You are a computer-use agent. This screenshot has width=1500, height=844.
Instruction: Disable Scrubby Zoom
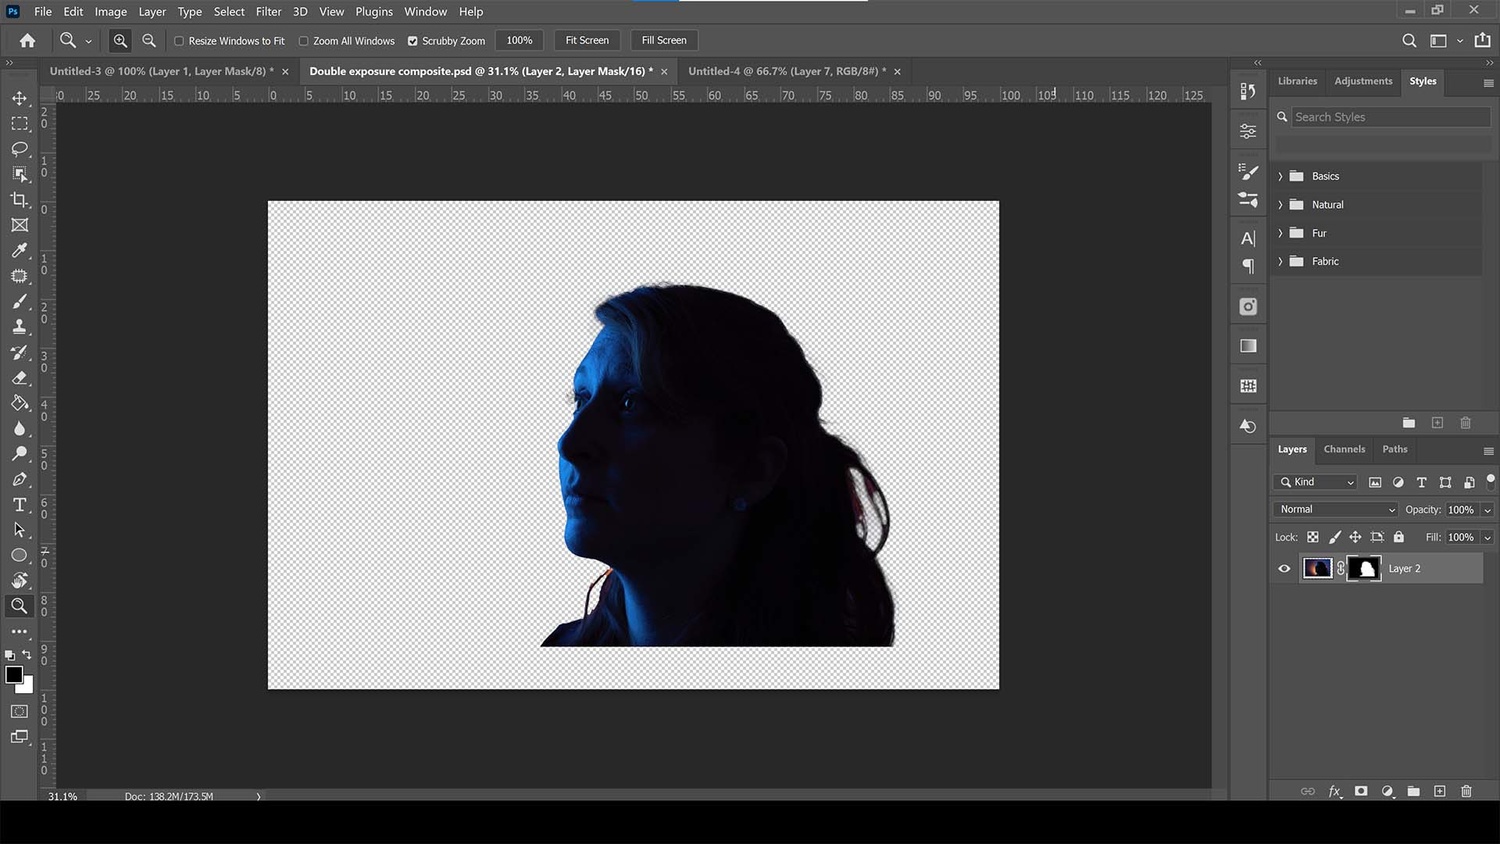coord(412,41)
